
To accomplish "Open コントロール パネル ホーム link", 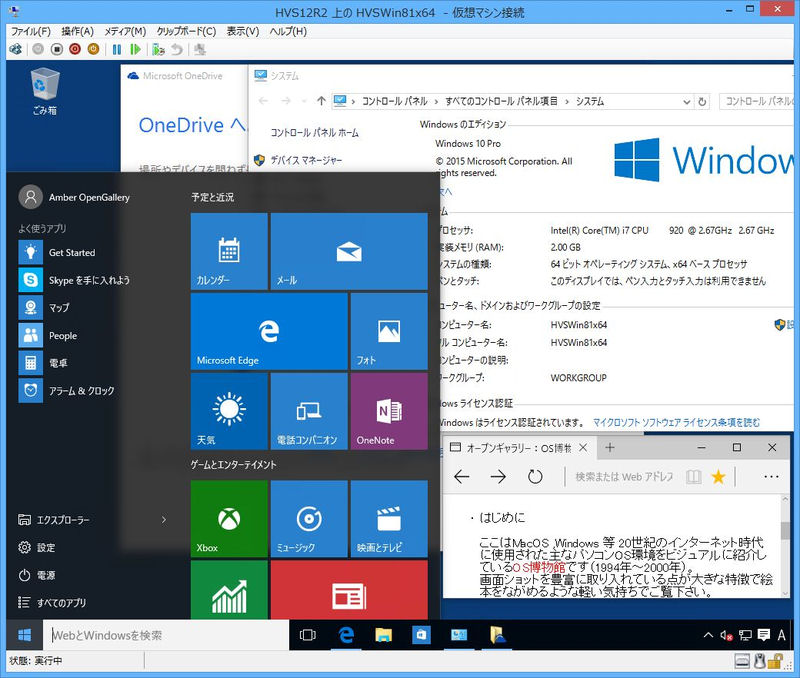I will point(314,133).
